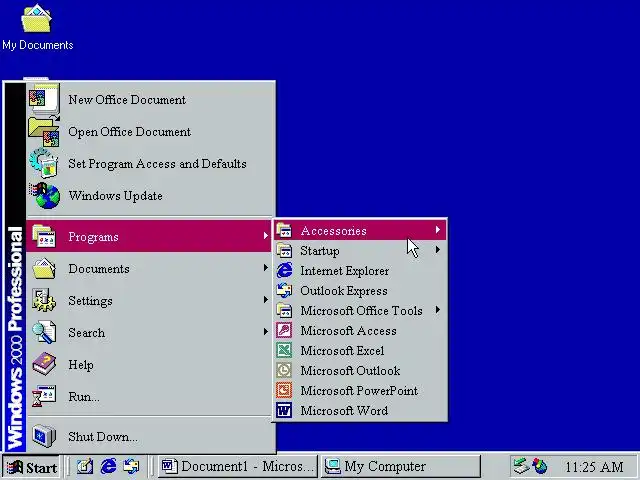Image resolution: width=640 pixels, height=480 pixels.
Task: Expand the Startup submenu arrow
Action: pos(438,249)
